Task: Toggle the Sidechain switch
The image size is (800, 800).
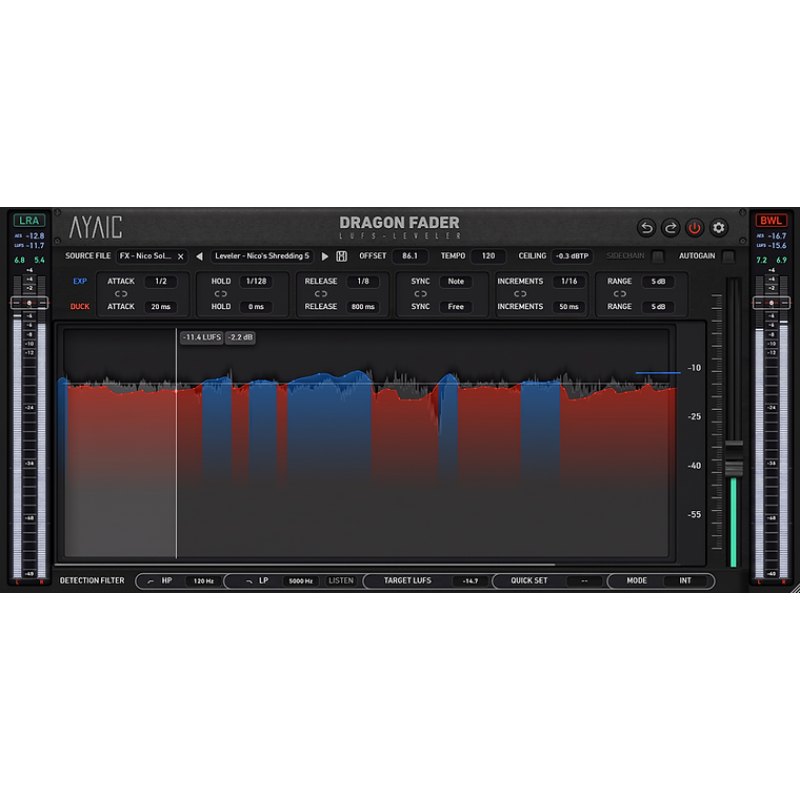Action: 658,256
